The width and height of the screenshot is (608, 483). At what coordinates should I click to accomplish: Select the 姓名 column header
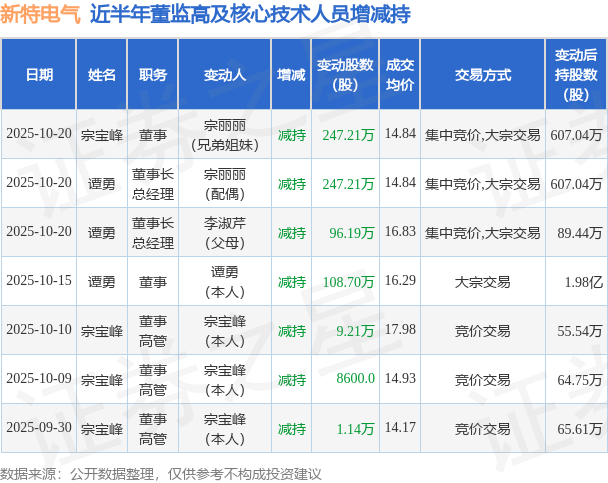pyautogui.click(x=102, y=74)
